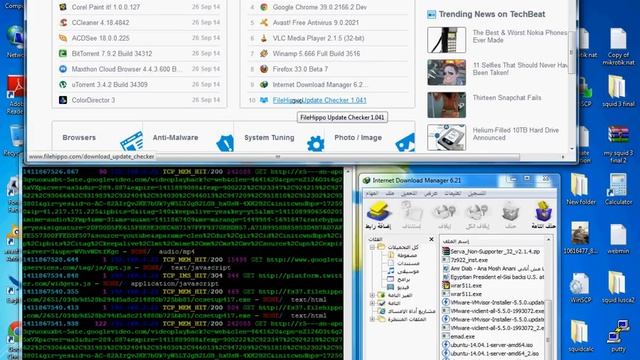The height and width of the screenshot is (360, 640).
Task: Click the Stop All icon in IDM toolbar
Action: tap(477, 212)
